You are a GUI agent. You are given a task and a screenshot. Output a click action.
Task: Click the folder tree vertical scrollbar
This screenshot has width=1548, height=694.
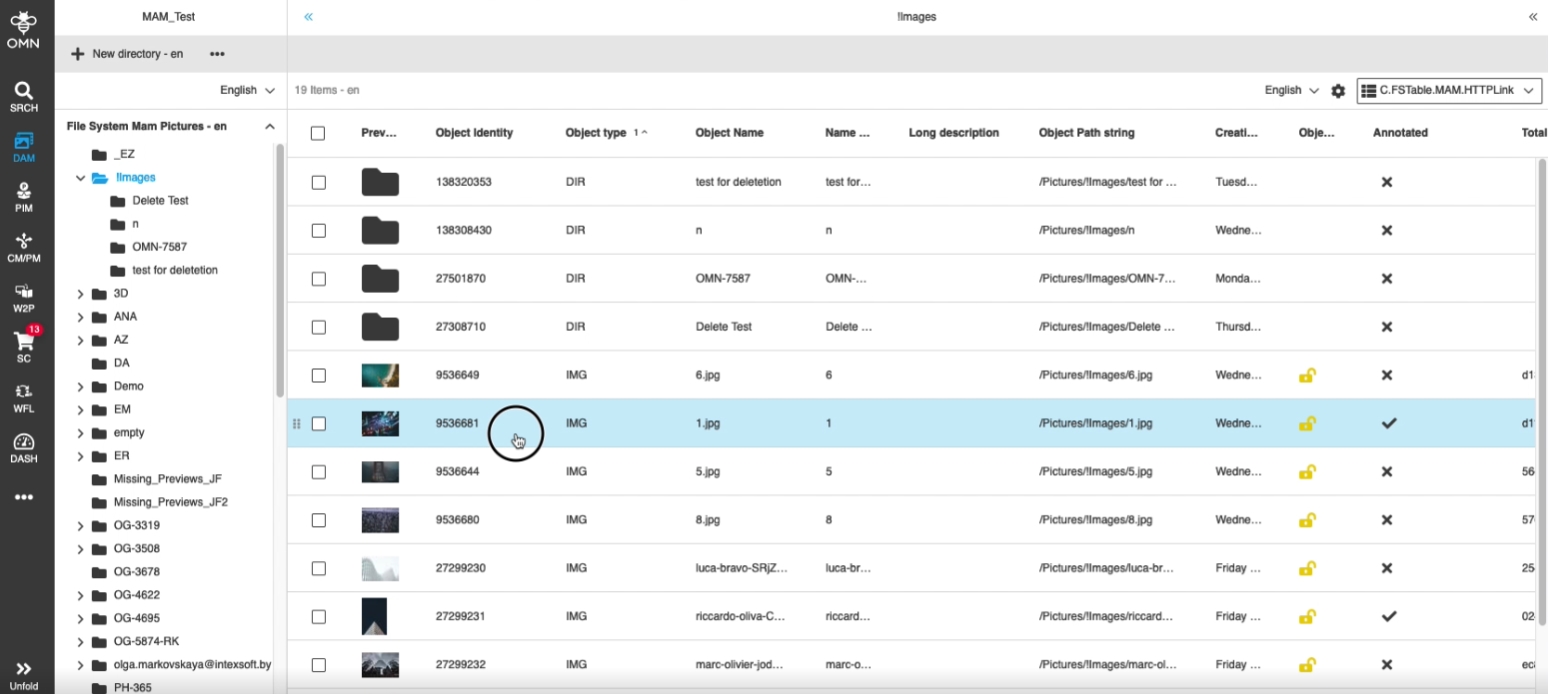coord(280,270)
